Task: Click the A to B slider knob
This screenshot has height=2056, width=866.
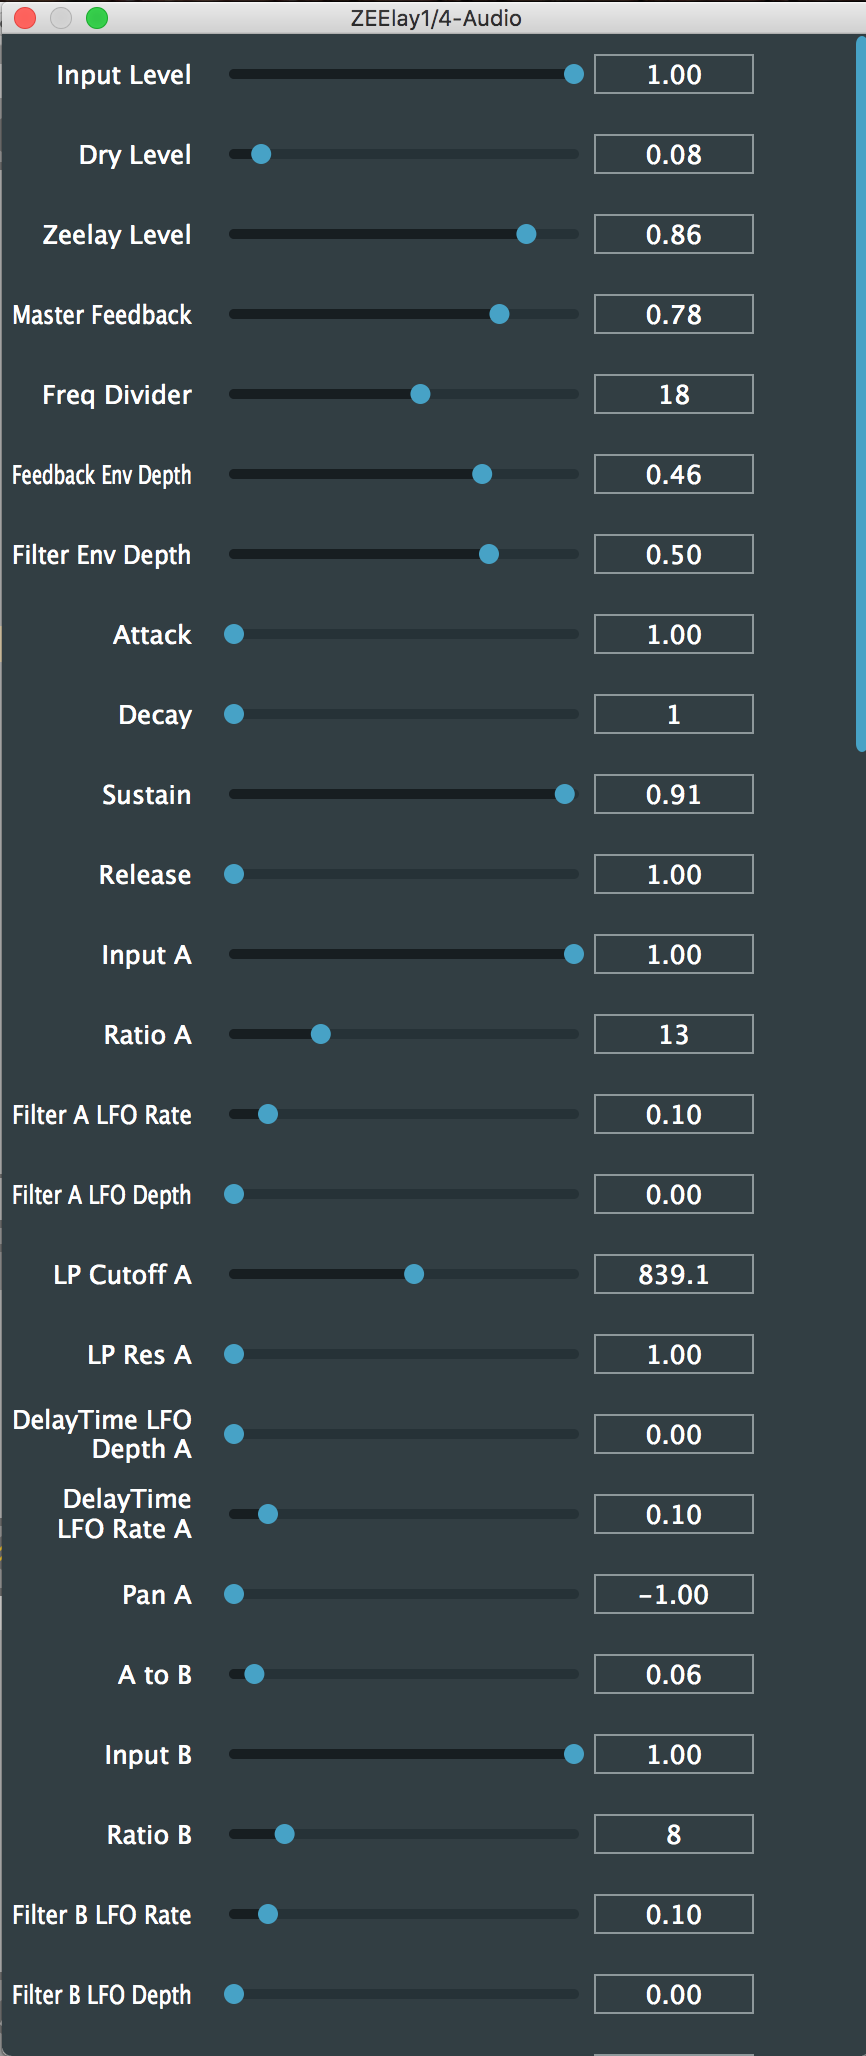Action: [x=255, y=1674]
